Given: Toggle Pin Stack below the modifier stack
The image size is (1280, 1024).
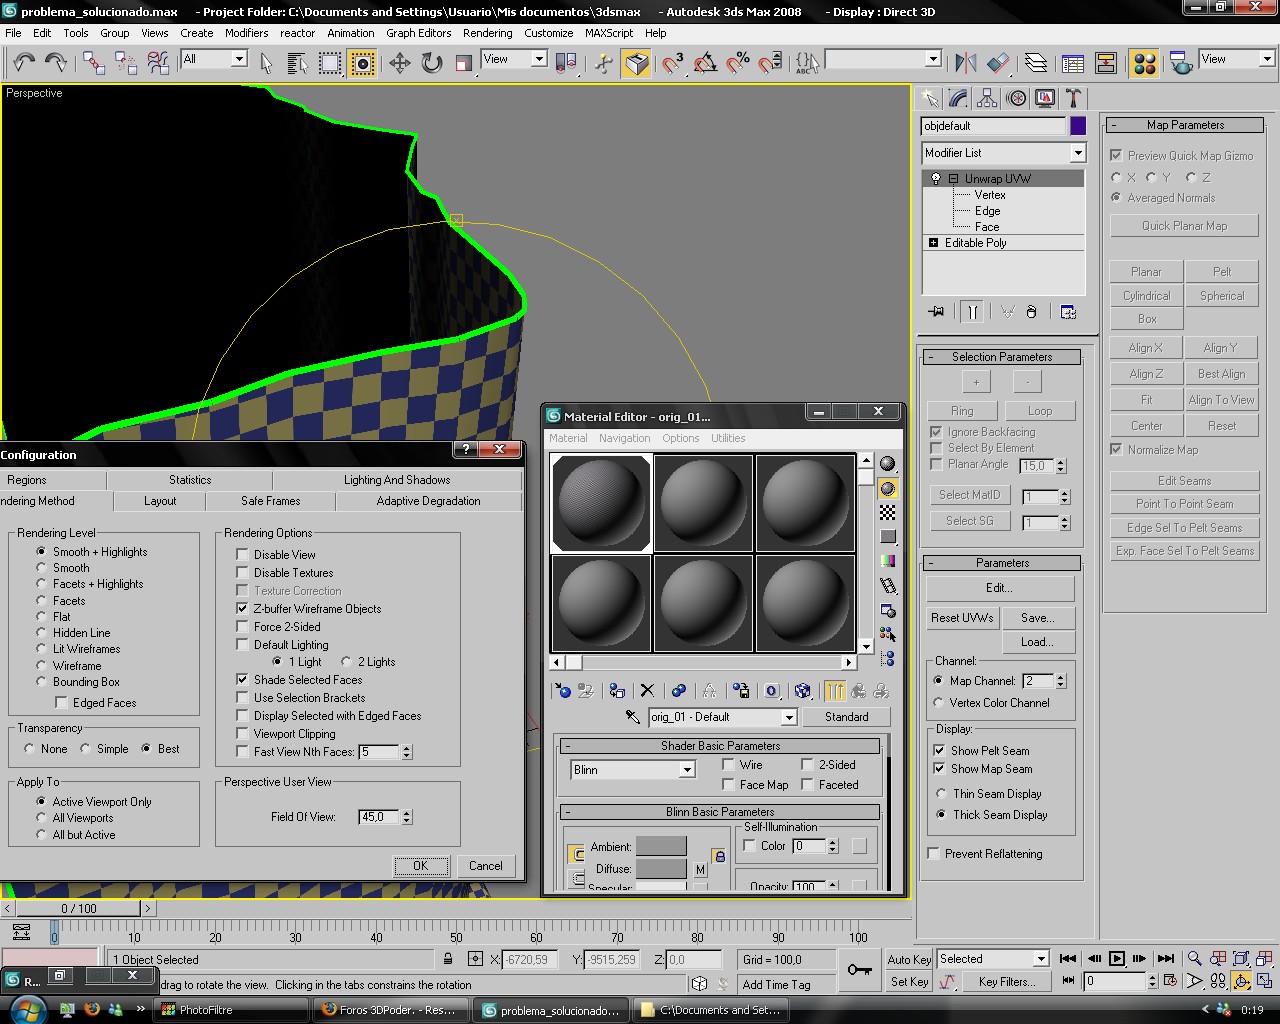Looking at the screenshot, I should (x=936, y=311).
